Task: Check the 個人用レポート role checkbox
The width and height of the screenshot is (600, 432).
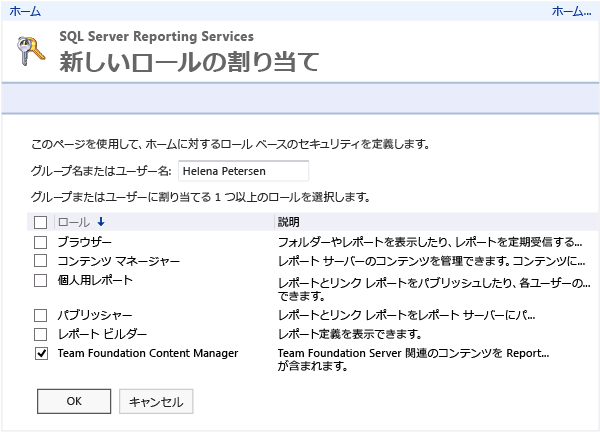Action: pyautogui.click(x=41, y=280)
